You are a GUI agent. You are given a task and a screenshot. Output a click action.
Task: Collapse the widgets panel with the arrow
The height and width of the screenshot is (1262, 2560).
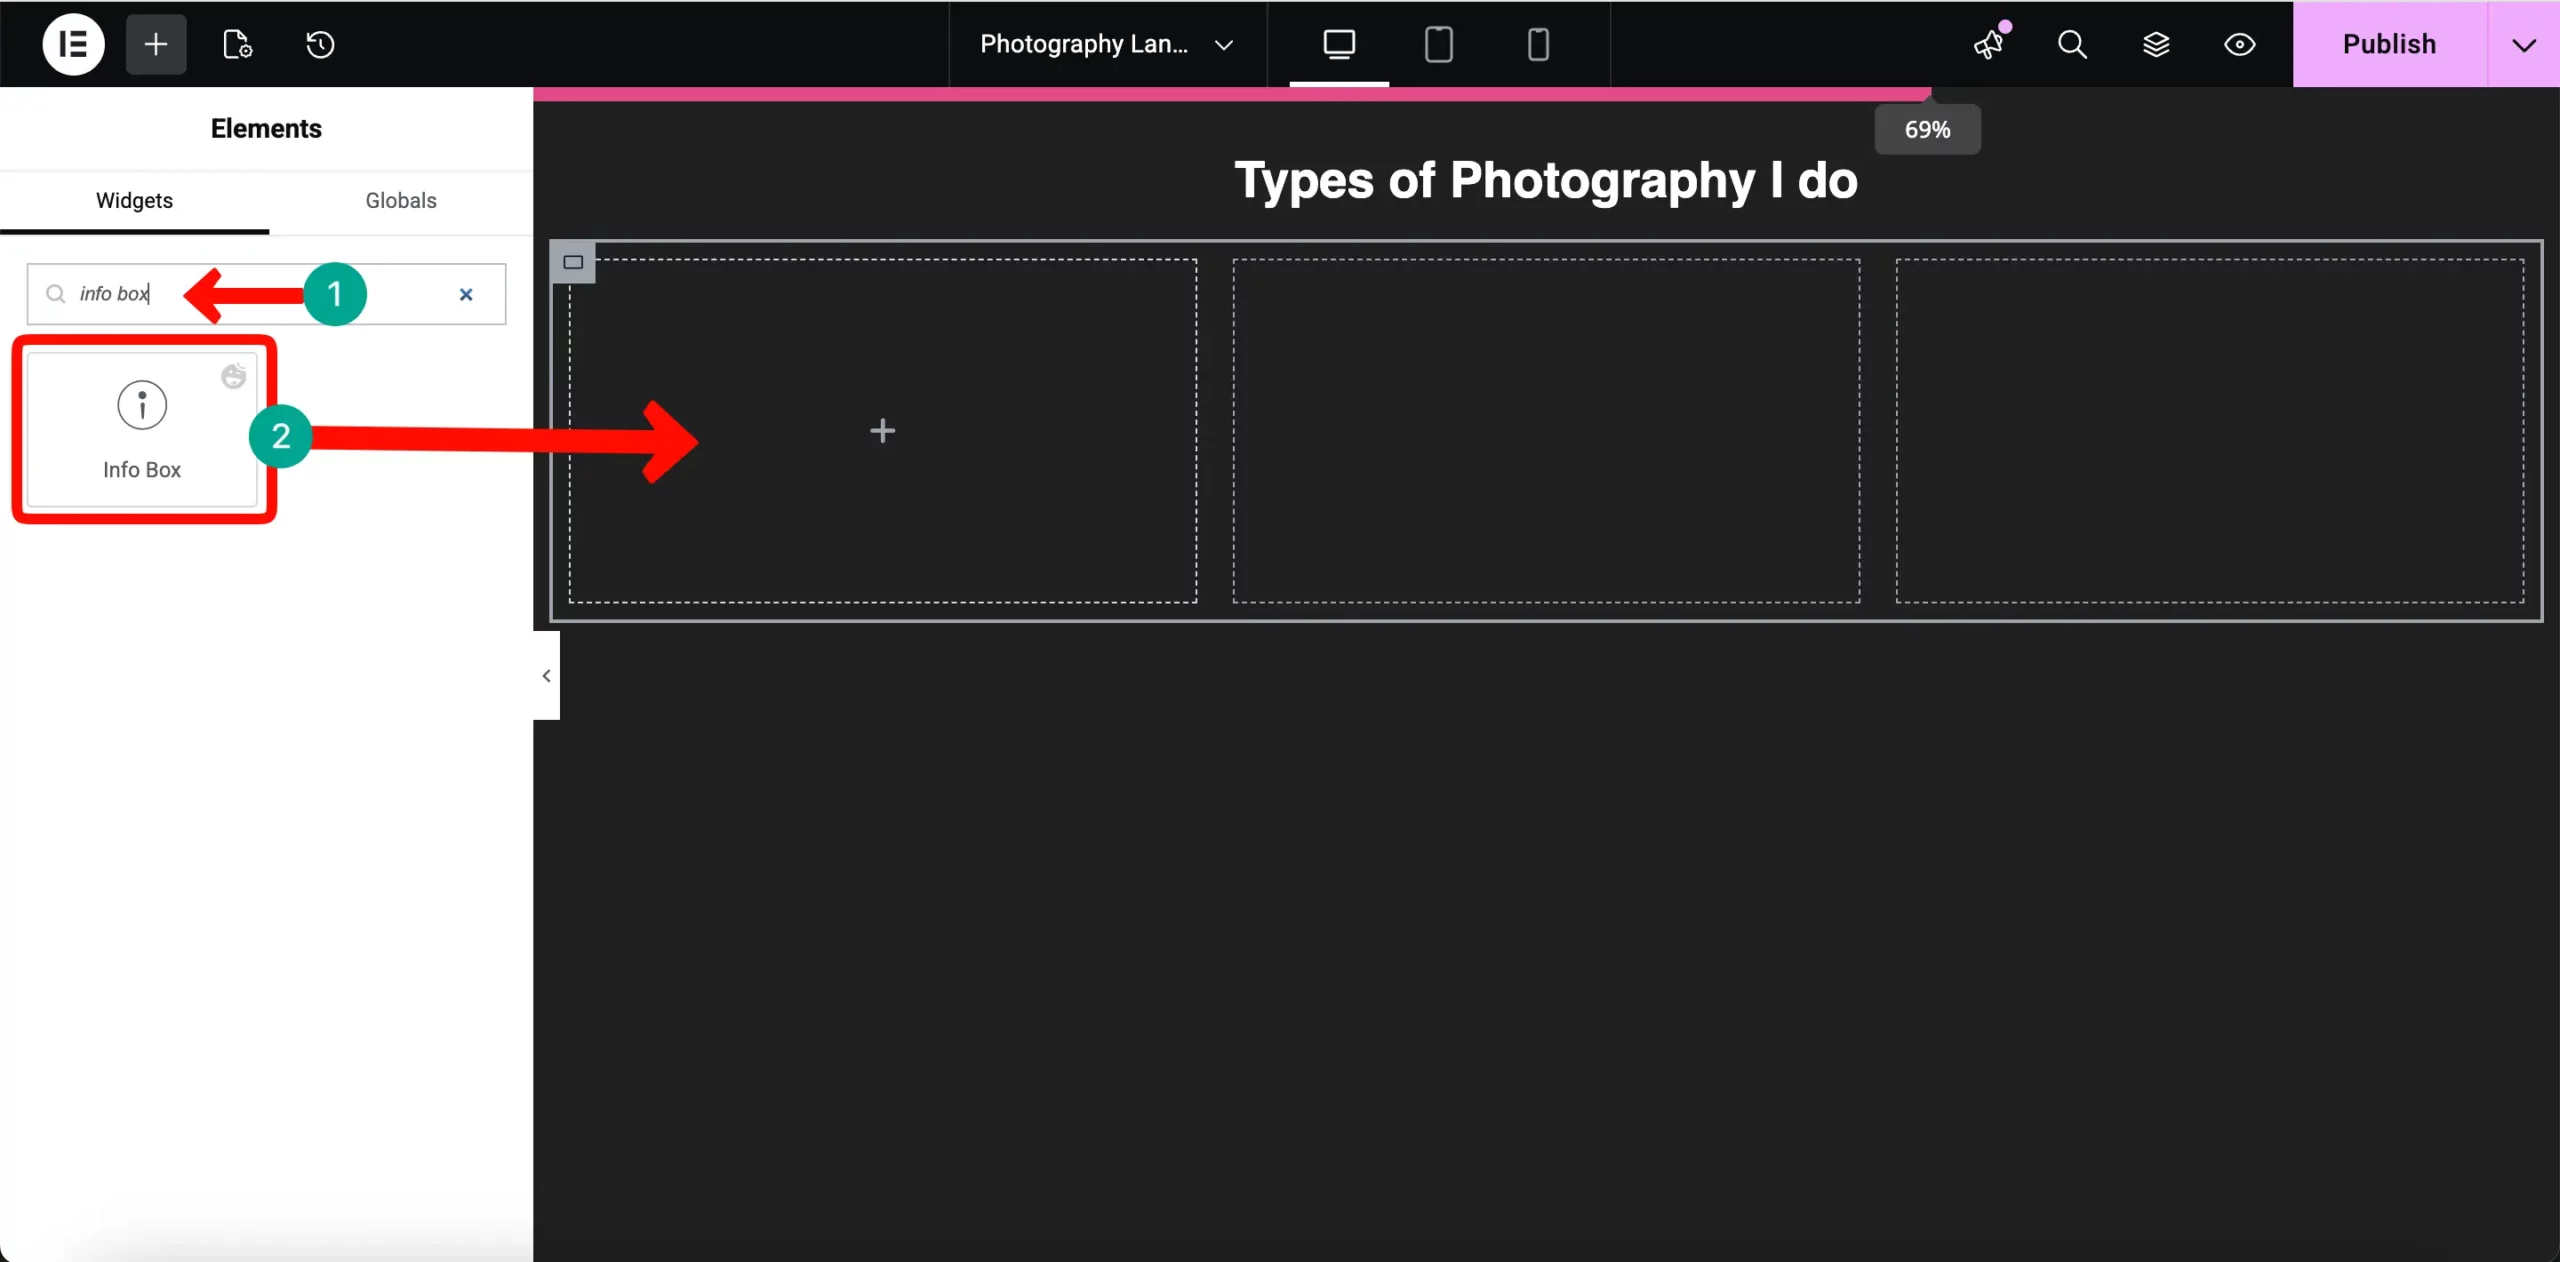(545, 675)
